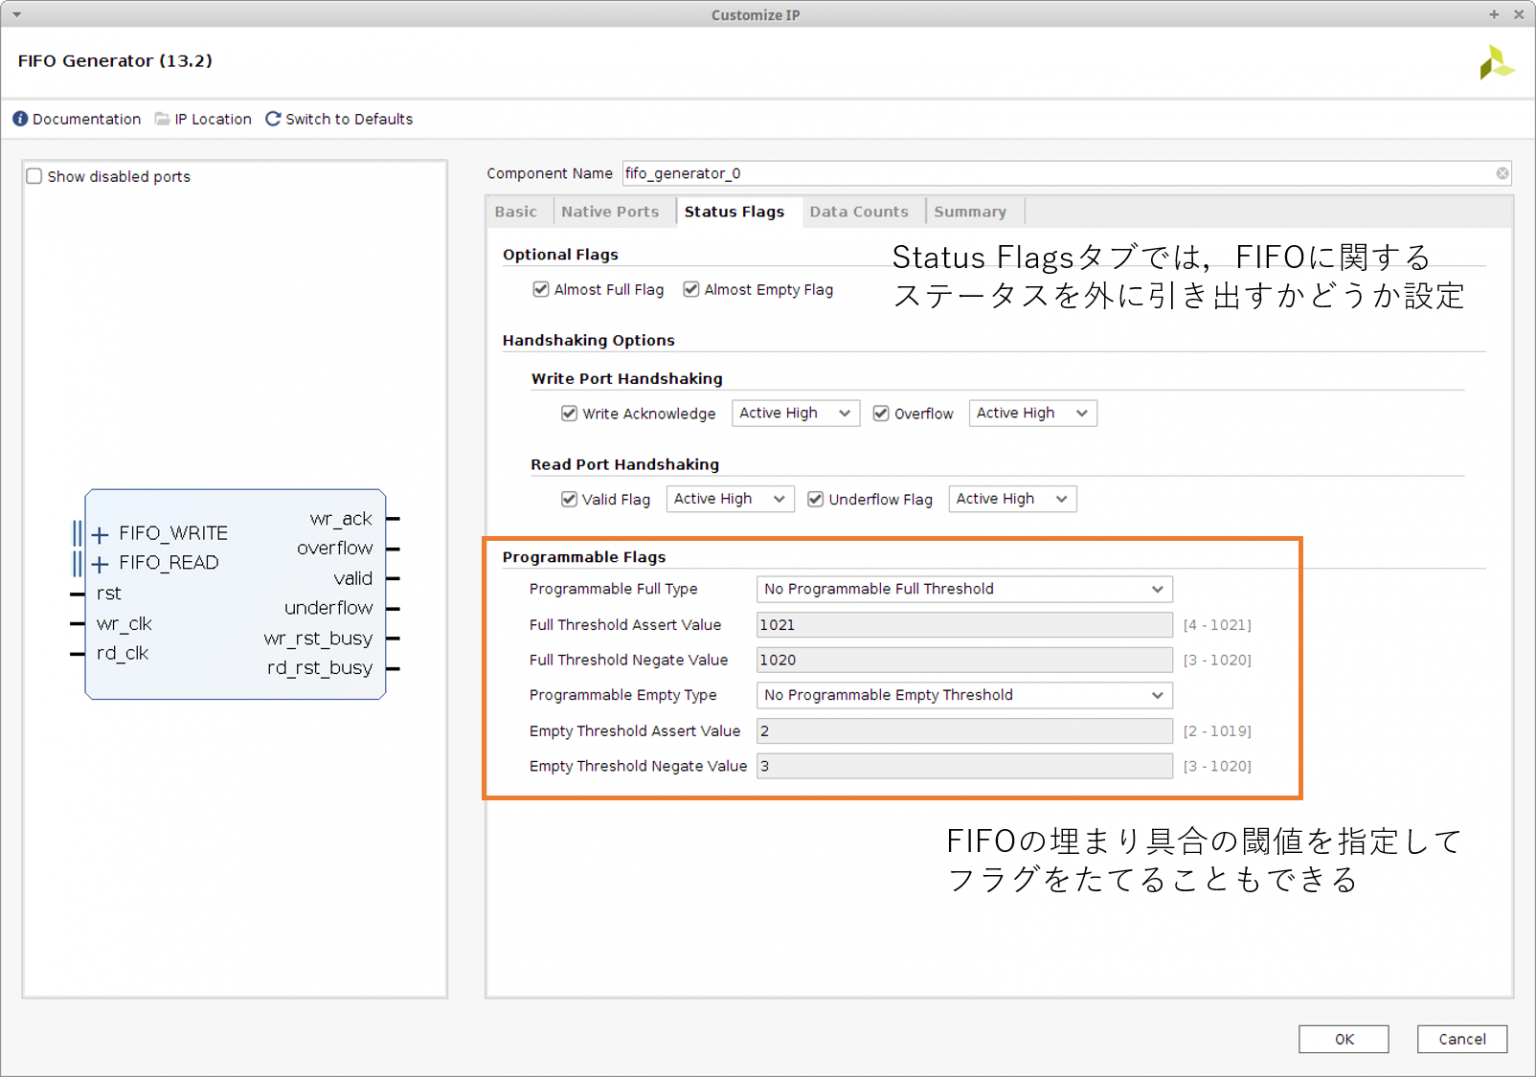1536x1077 pixels.
Task: Expand the FIFO_READ interface plus icon
Action: tap(100, 565)
